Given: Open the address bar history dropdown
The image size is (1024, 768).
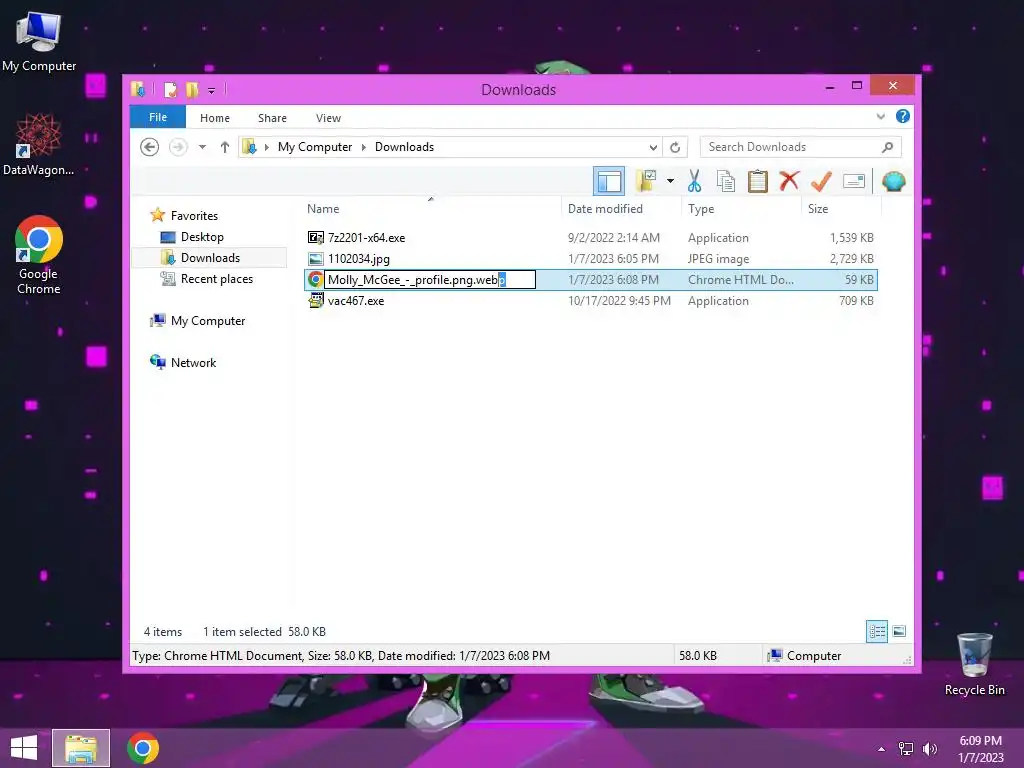Looking at the screenshot, I should click(653, 148).
